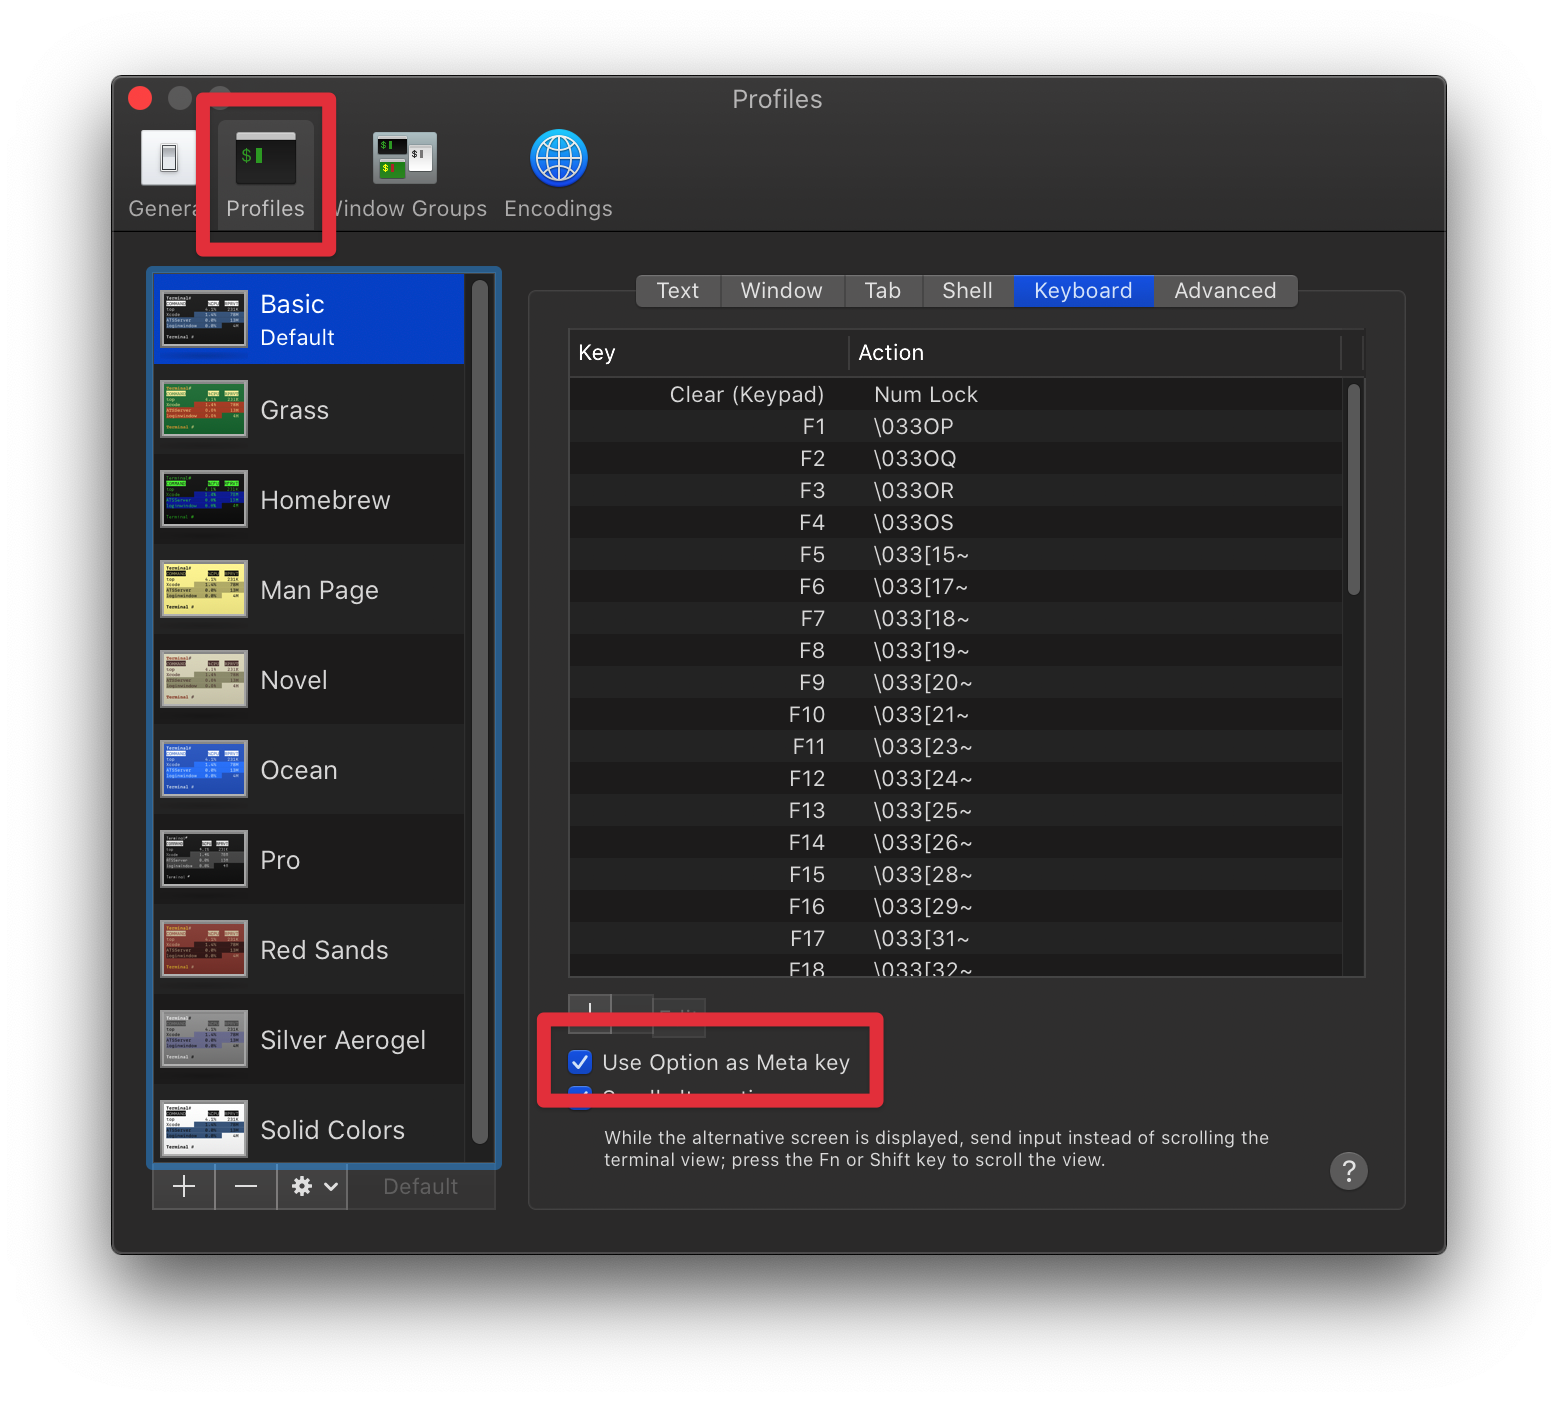Viewport: 1558px width, 1402px height.
Task: Switch to the Shell tab
Action: 968,291
